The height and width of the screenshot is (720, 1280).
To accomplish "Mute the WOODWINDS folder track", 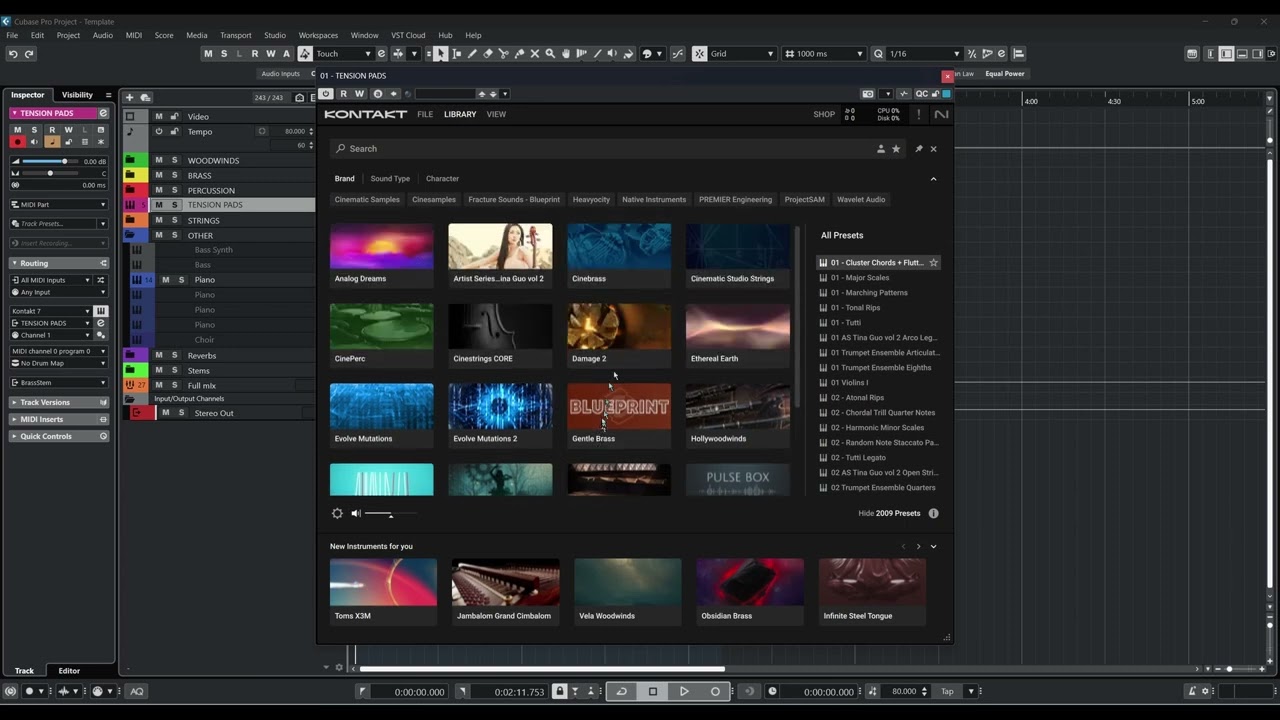I will [158, 160].
